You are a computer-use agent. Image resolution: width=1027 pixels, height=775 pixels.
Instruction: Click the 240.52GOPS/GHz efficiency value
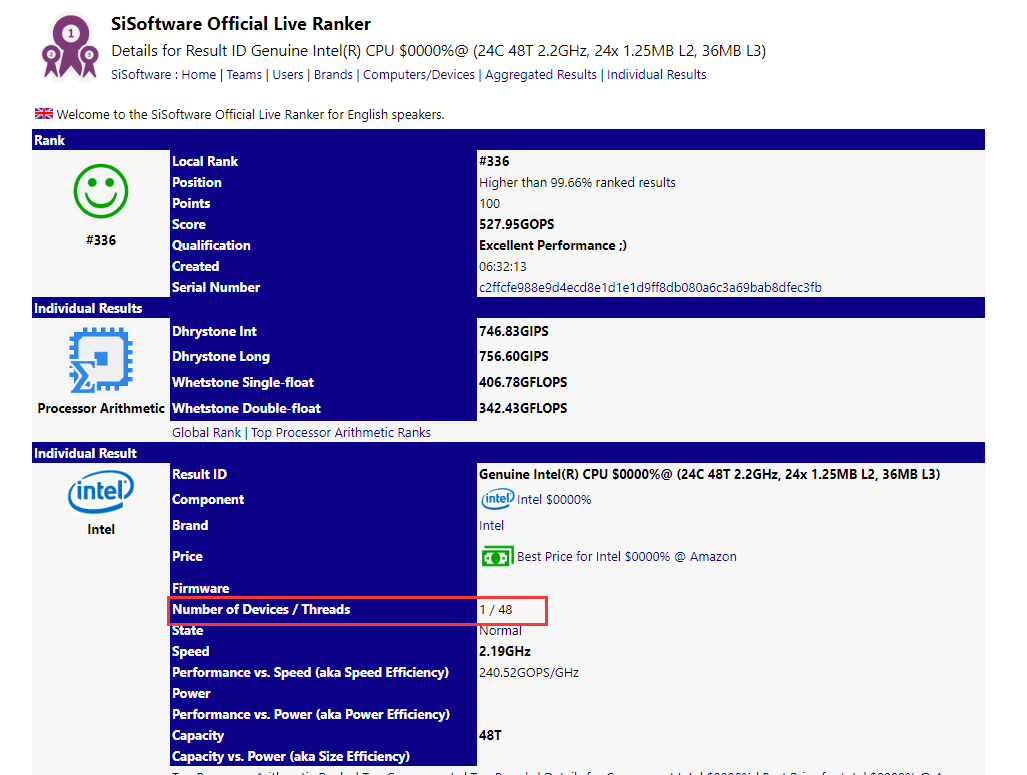(529, 673)
